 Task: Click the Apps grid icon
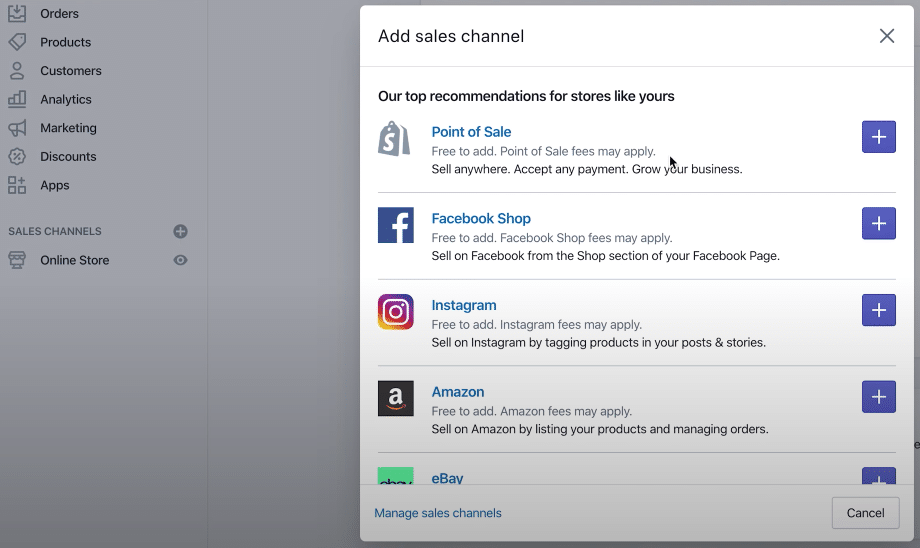[17, 185]
